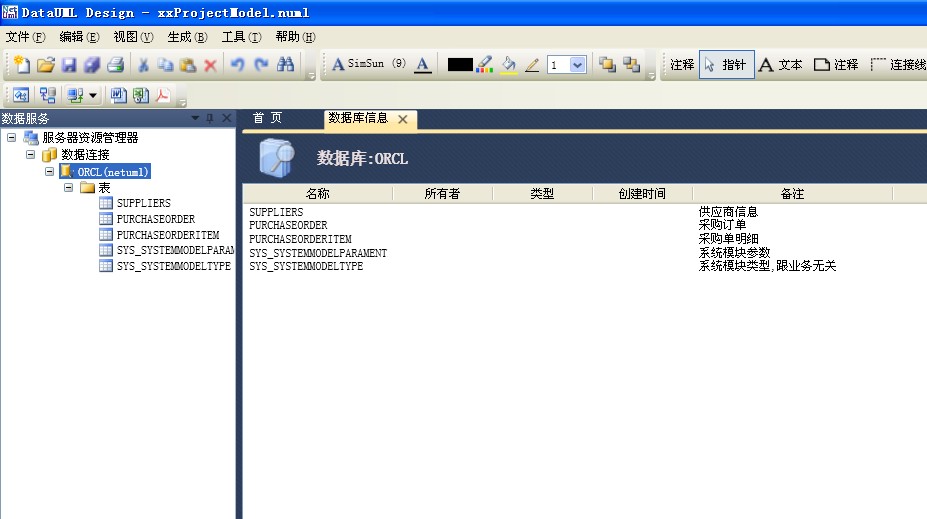Click the 类型 column header
The height and width of the screenshot is (519, 927).
tap(542, 193)
